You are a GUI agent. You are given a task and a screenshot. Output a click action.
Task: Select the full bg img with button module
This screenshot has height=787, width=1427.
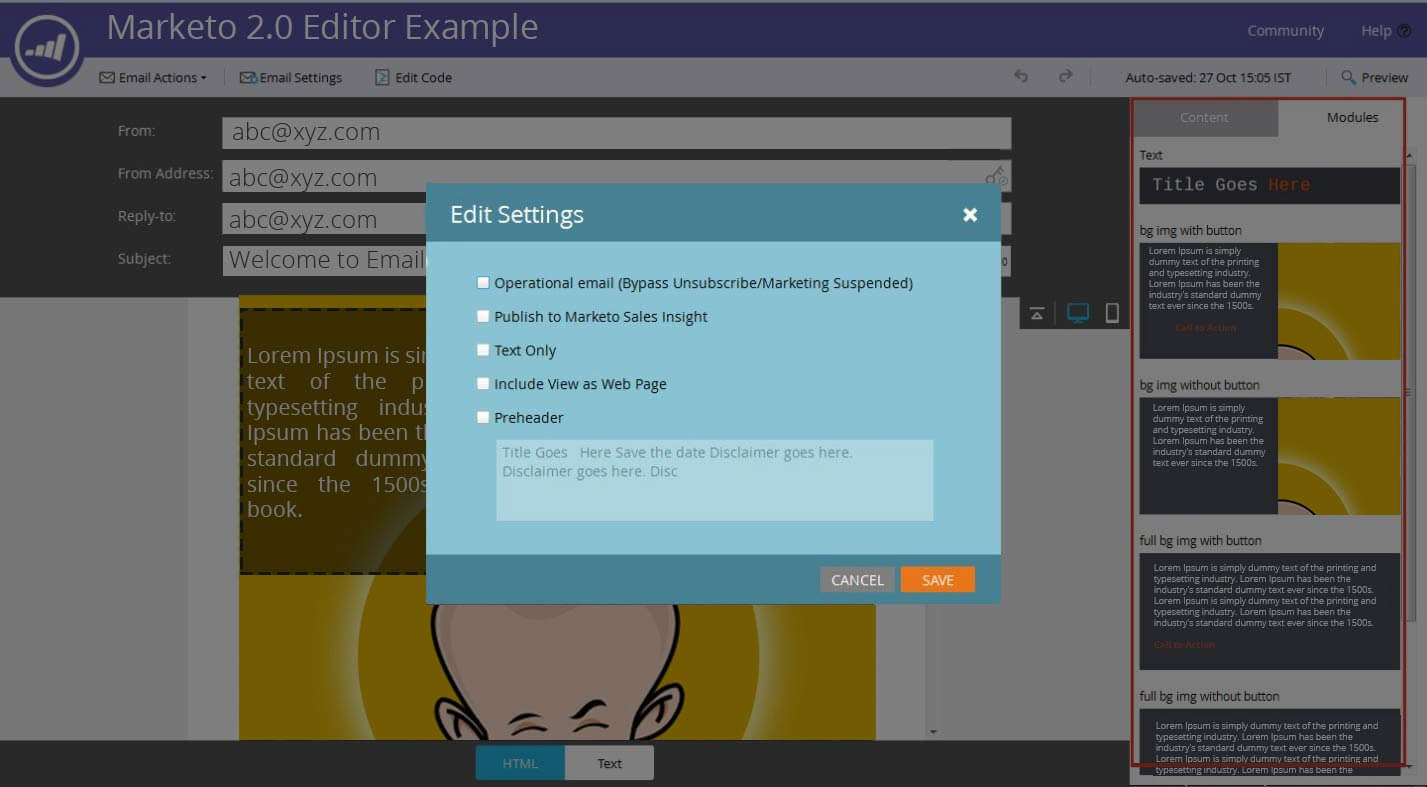1269,611
